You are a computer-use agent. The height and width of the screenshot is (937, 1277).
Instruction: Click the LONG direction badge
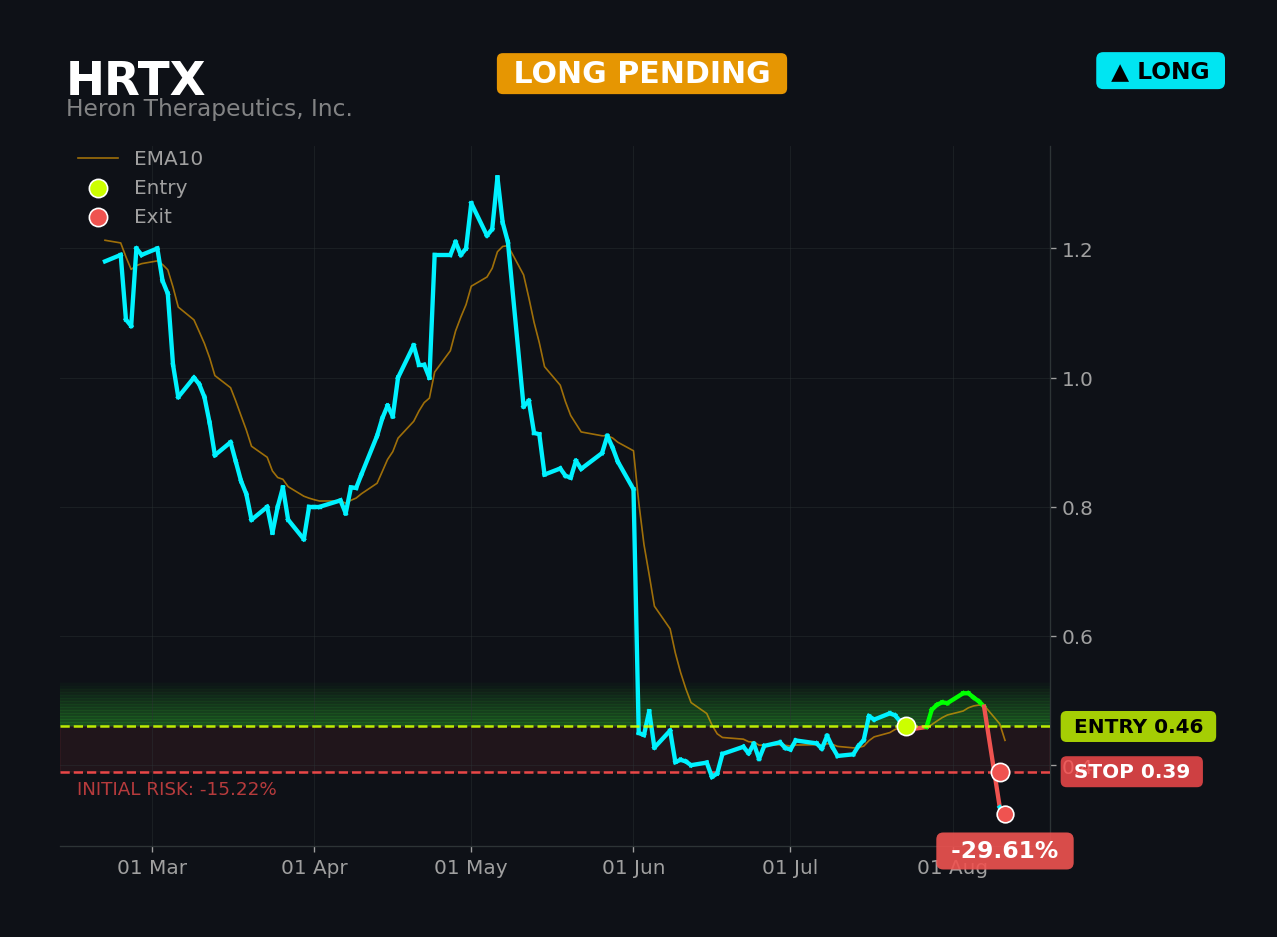[x=1160, y=71]
